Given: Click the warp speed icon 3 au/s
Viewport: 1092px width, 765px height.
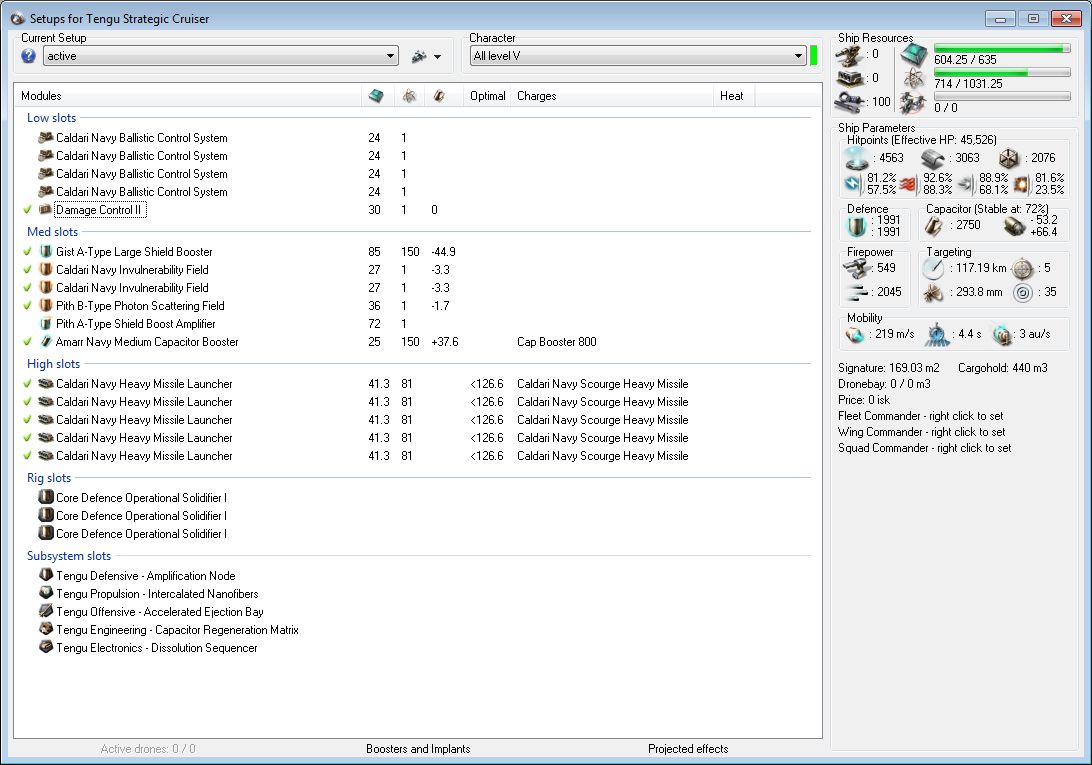Looking at the screenshot, I should [1001, 335].
